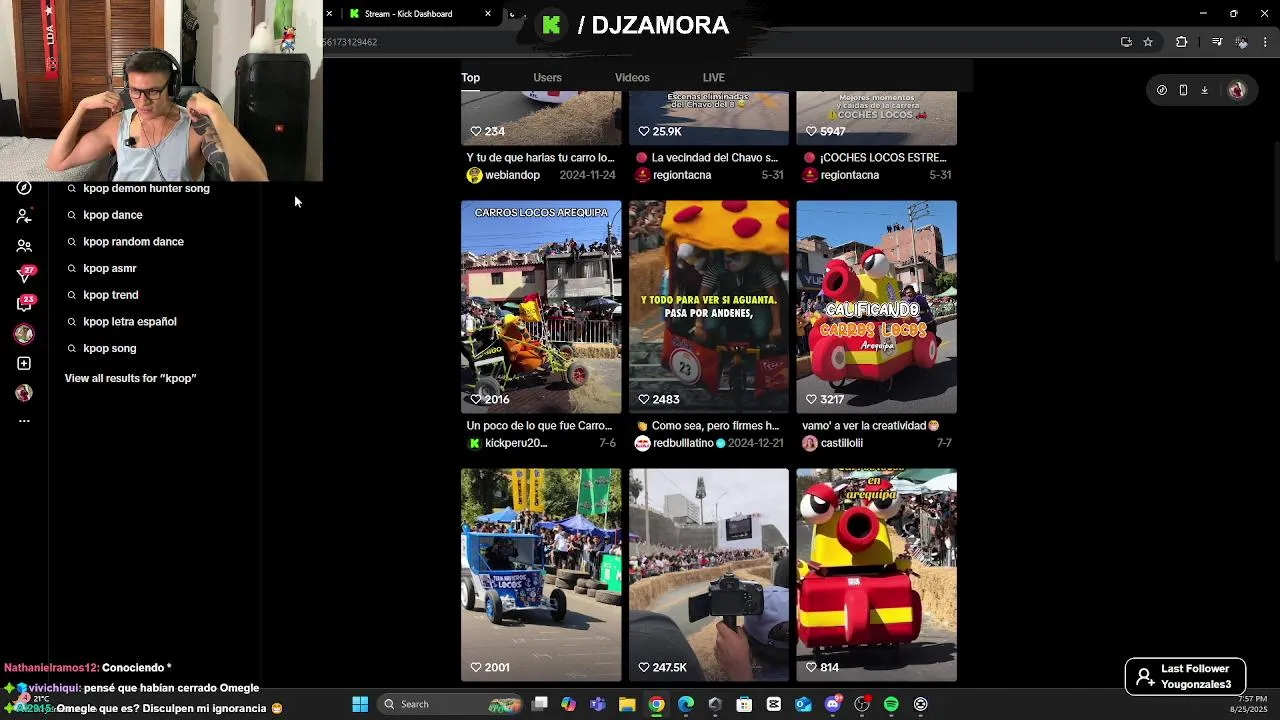Click the phone app icon at top right
The image size is (1280, 720).
pyautogui.click(x=1183, y=90)
